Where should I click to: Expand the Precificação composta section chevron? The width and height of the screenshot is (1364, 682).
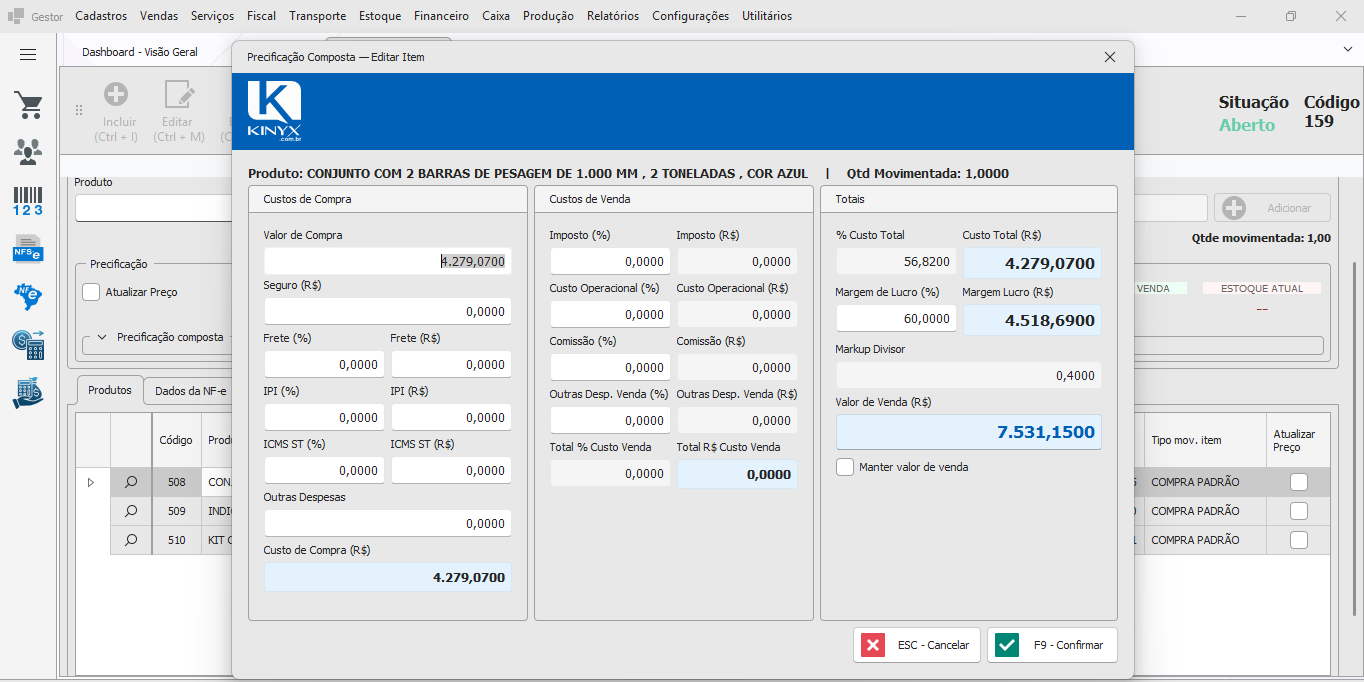coord(102,337)
